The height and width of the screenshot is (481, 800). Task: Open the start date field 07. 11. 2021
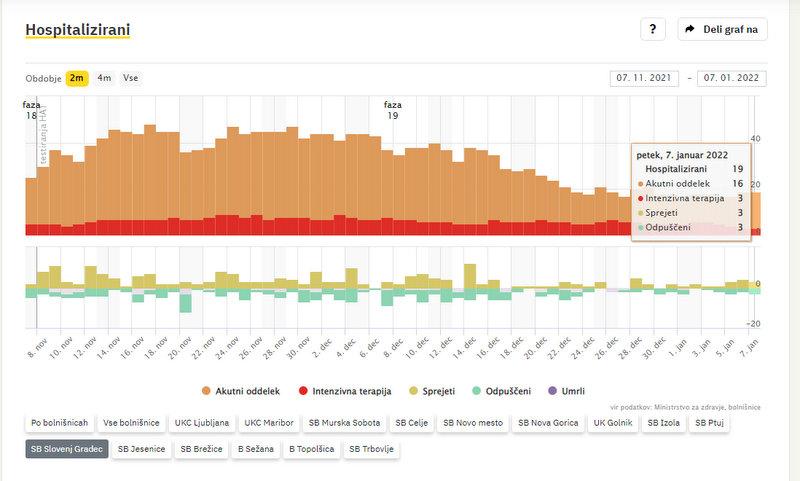pyautogui.click(x=643, y=79)
